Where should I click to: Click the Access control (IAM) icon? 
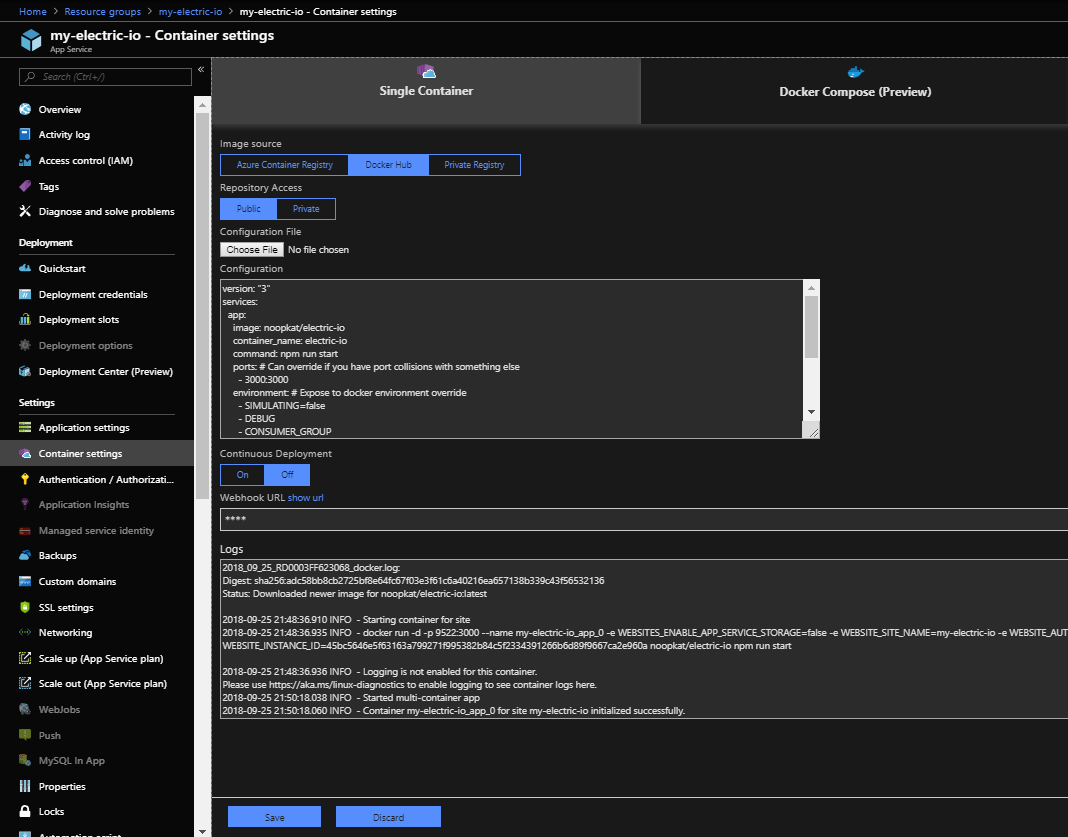point(25,160)
